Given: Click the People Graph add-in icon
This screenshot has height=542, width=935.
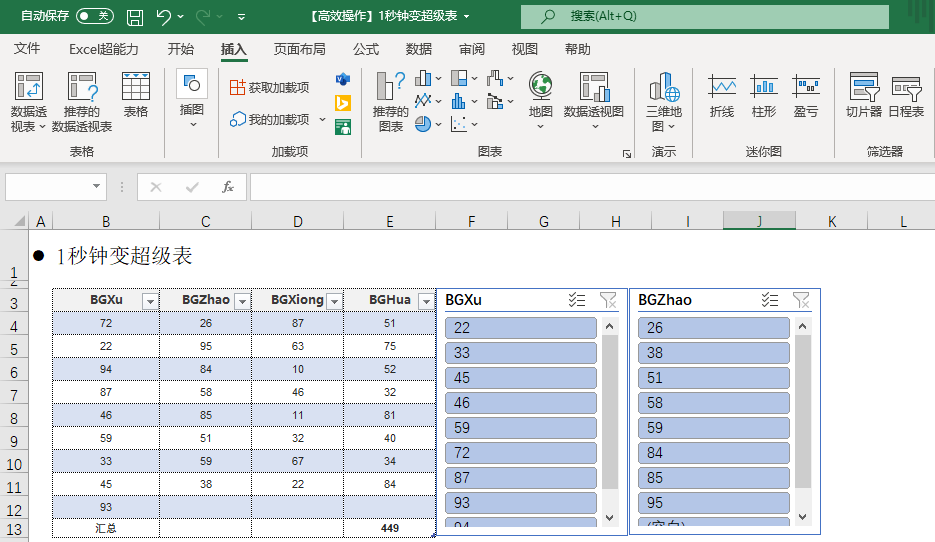Looking at the screenshot, I should coord(343,126).
